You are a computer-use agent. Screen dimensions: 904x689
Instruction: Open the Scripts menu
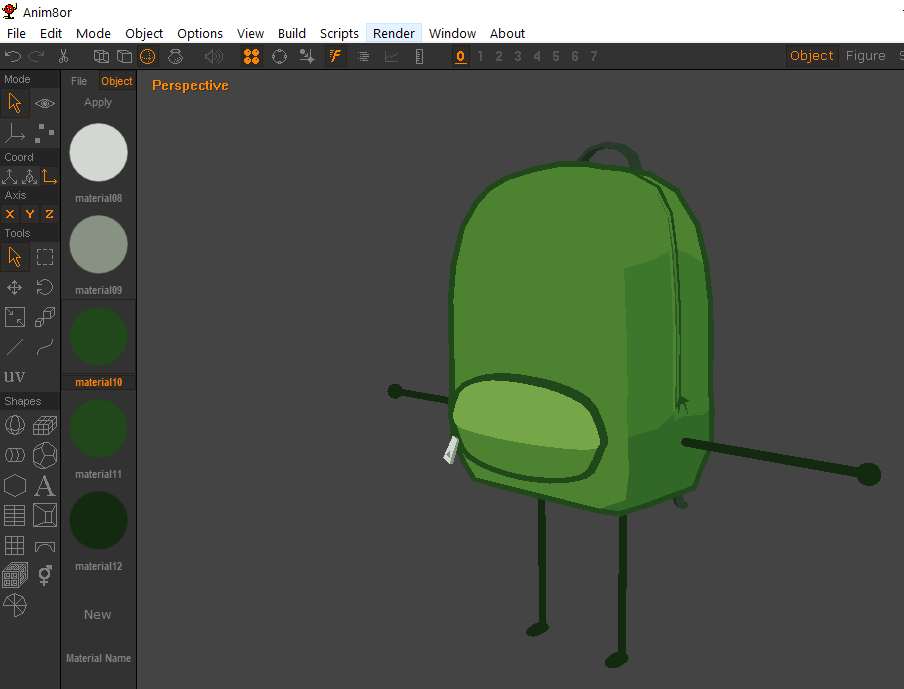tap(339, 33)
